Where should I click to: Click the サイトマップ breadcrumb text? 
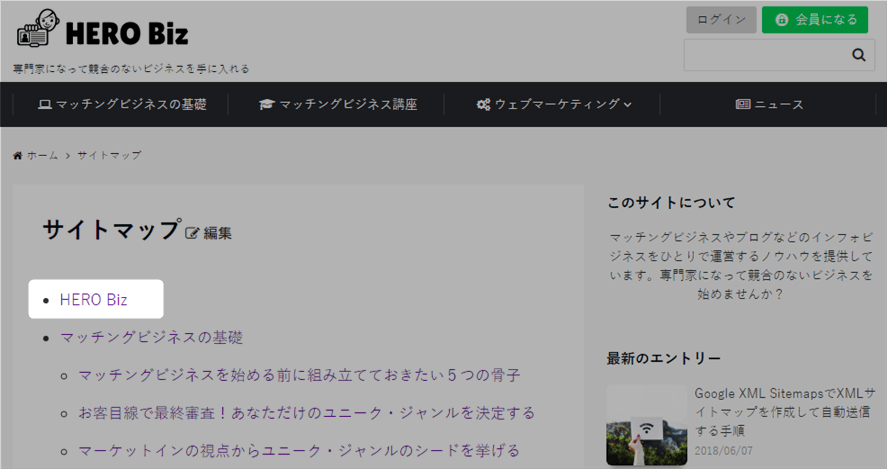pyautogui.click(x=109, y=156)
